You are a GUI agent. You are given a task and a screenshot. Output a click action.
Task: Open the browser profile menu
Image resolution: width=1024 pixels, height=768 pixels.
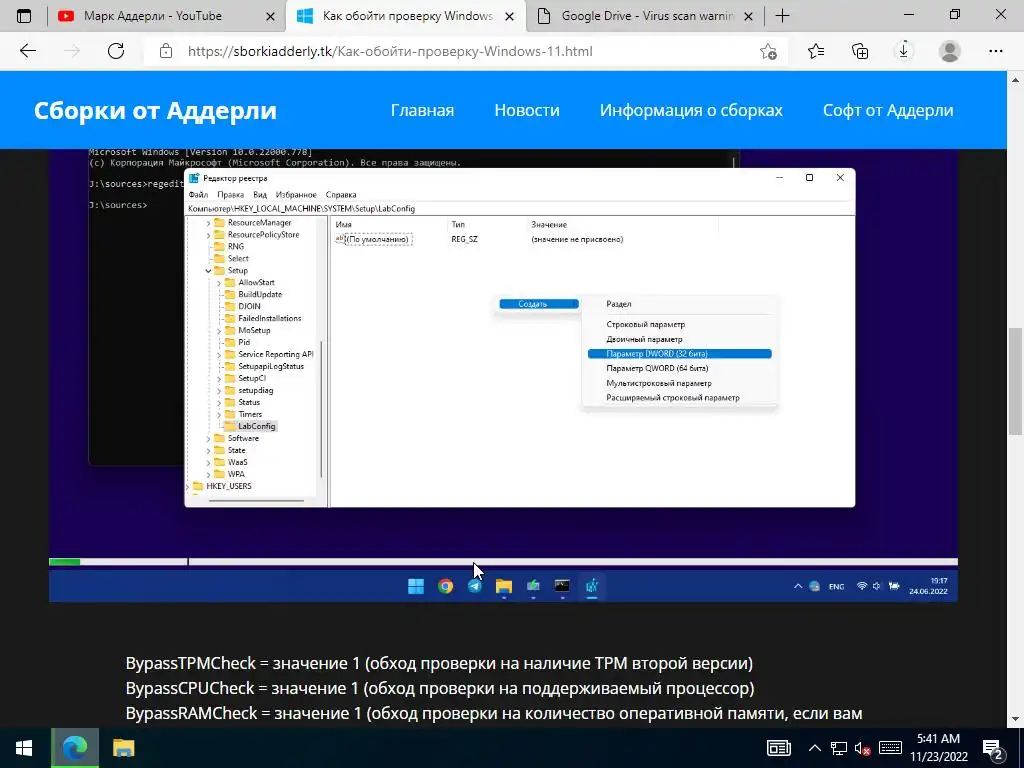(950, 51)
